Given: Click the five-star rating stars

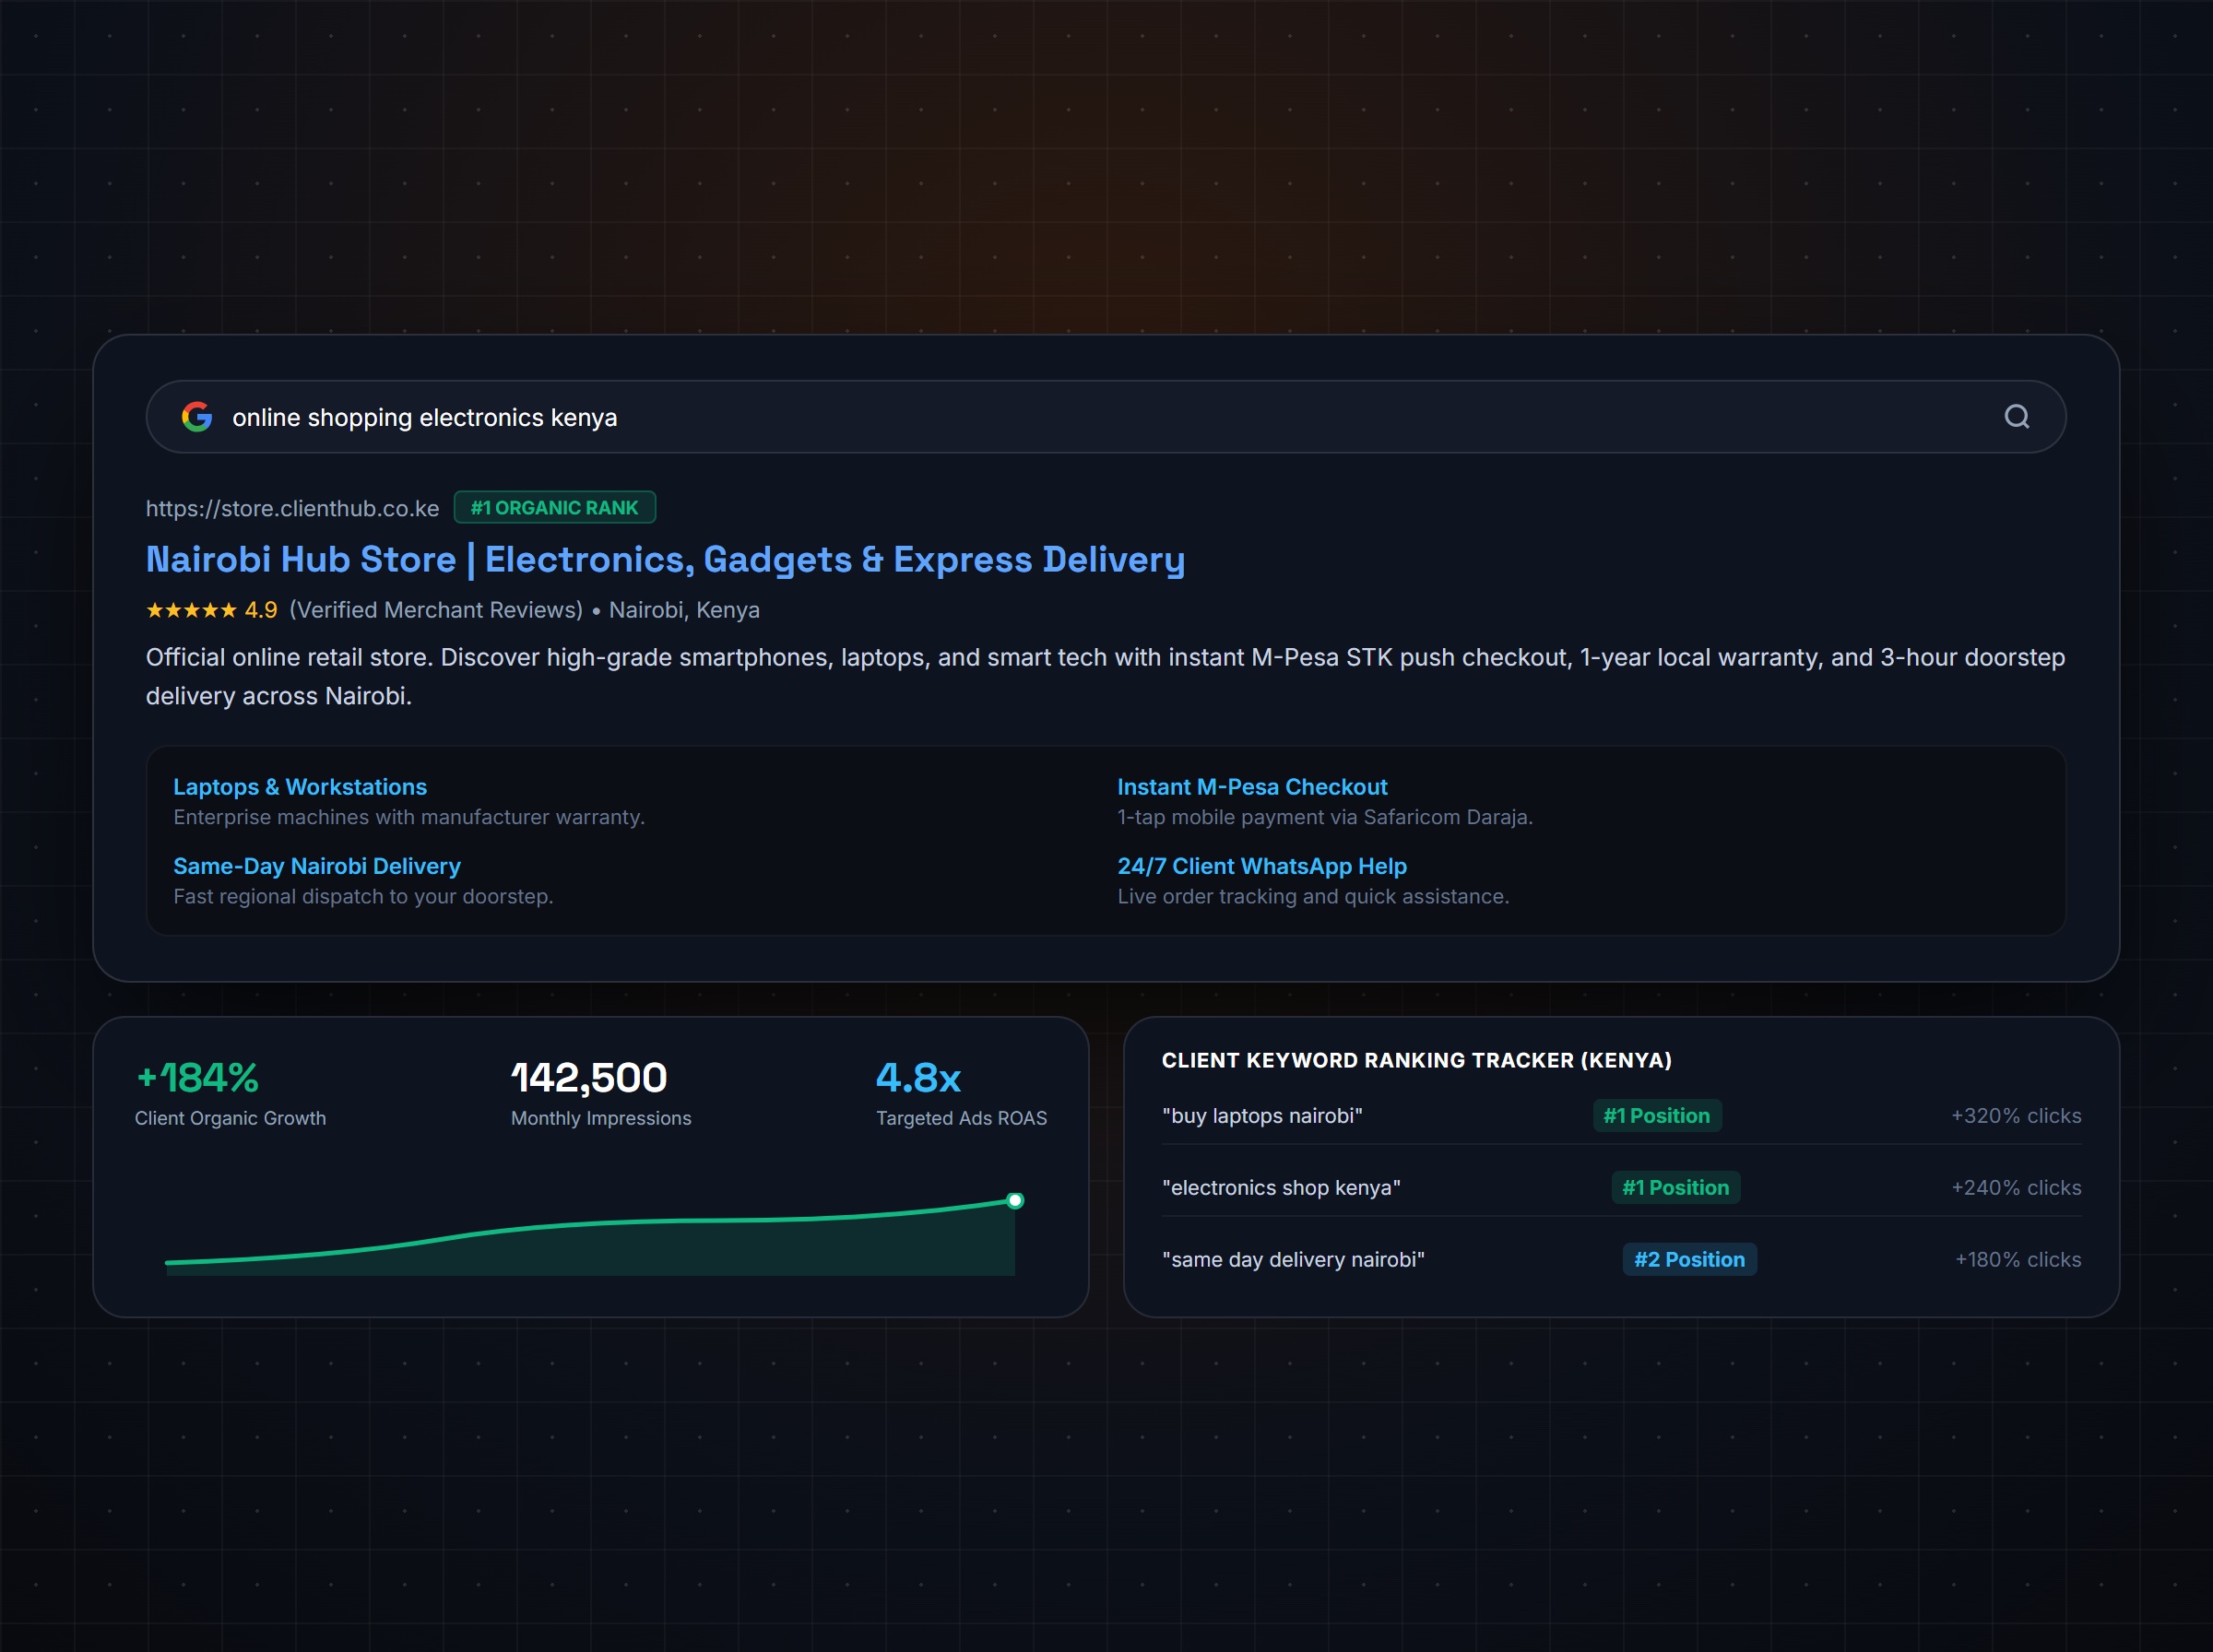Looking at the screenshot, I should click(191, 610).
